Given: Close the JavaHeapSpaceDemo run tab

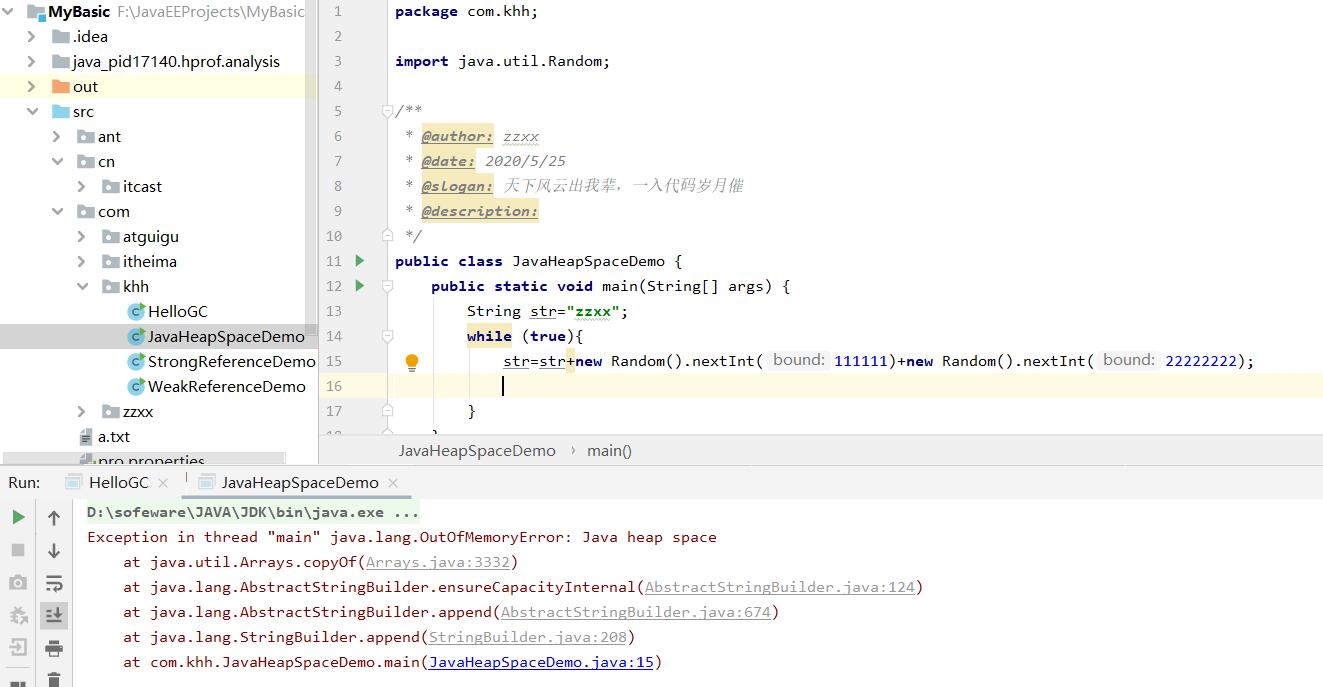Looking at the screenshot, I should (x=393, y=483).
